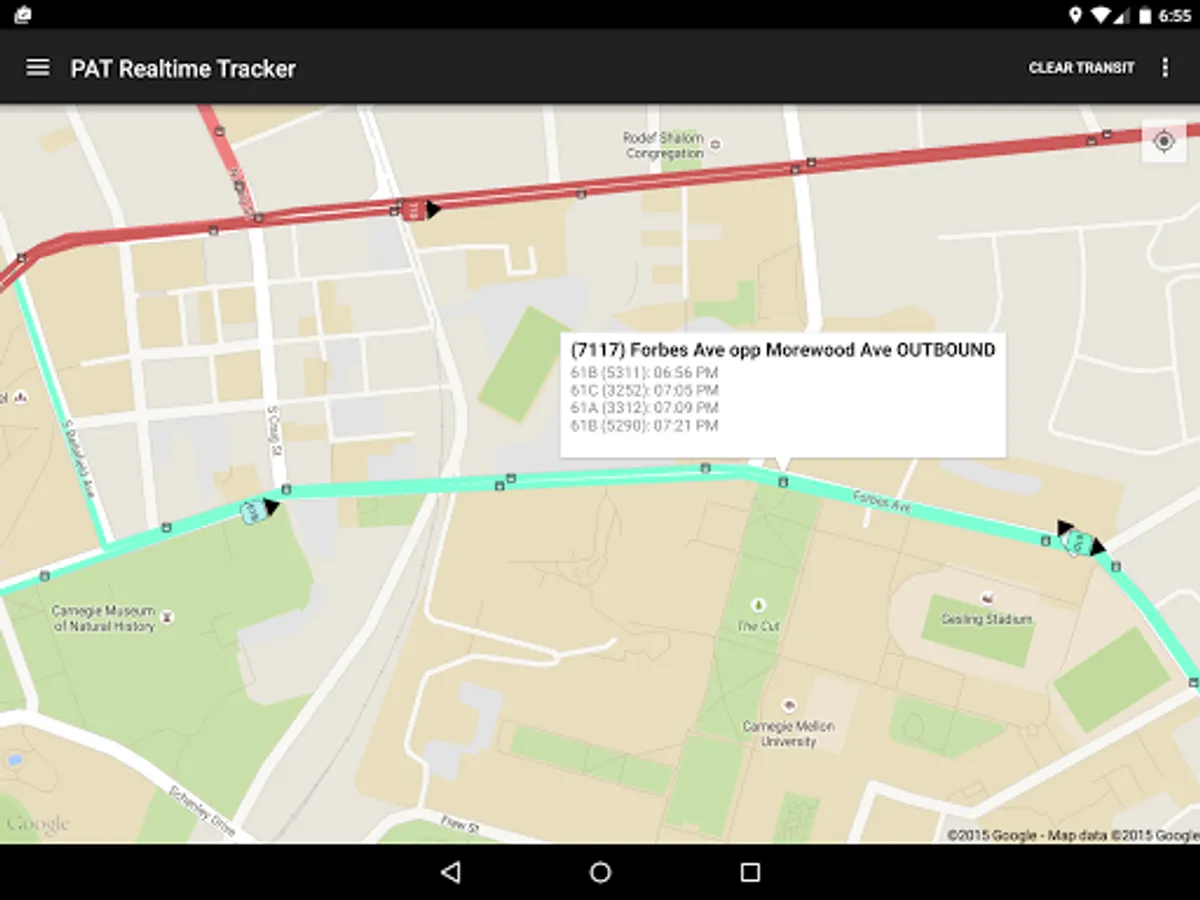This screenshot has height=900, width=1200.
Task: Click the bus stop marker under the info window pointer
Action: (x=783, y=482)
